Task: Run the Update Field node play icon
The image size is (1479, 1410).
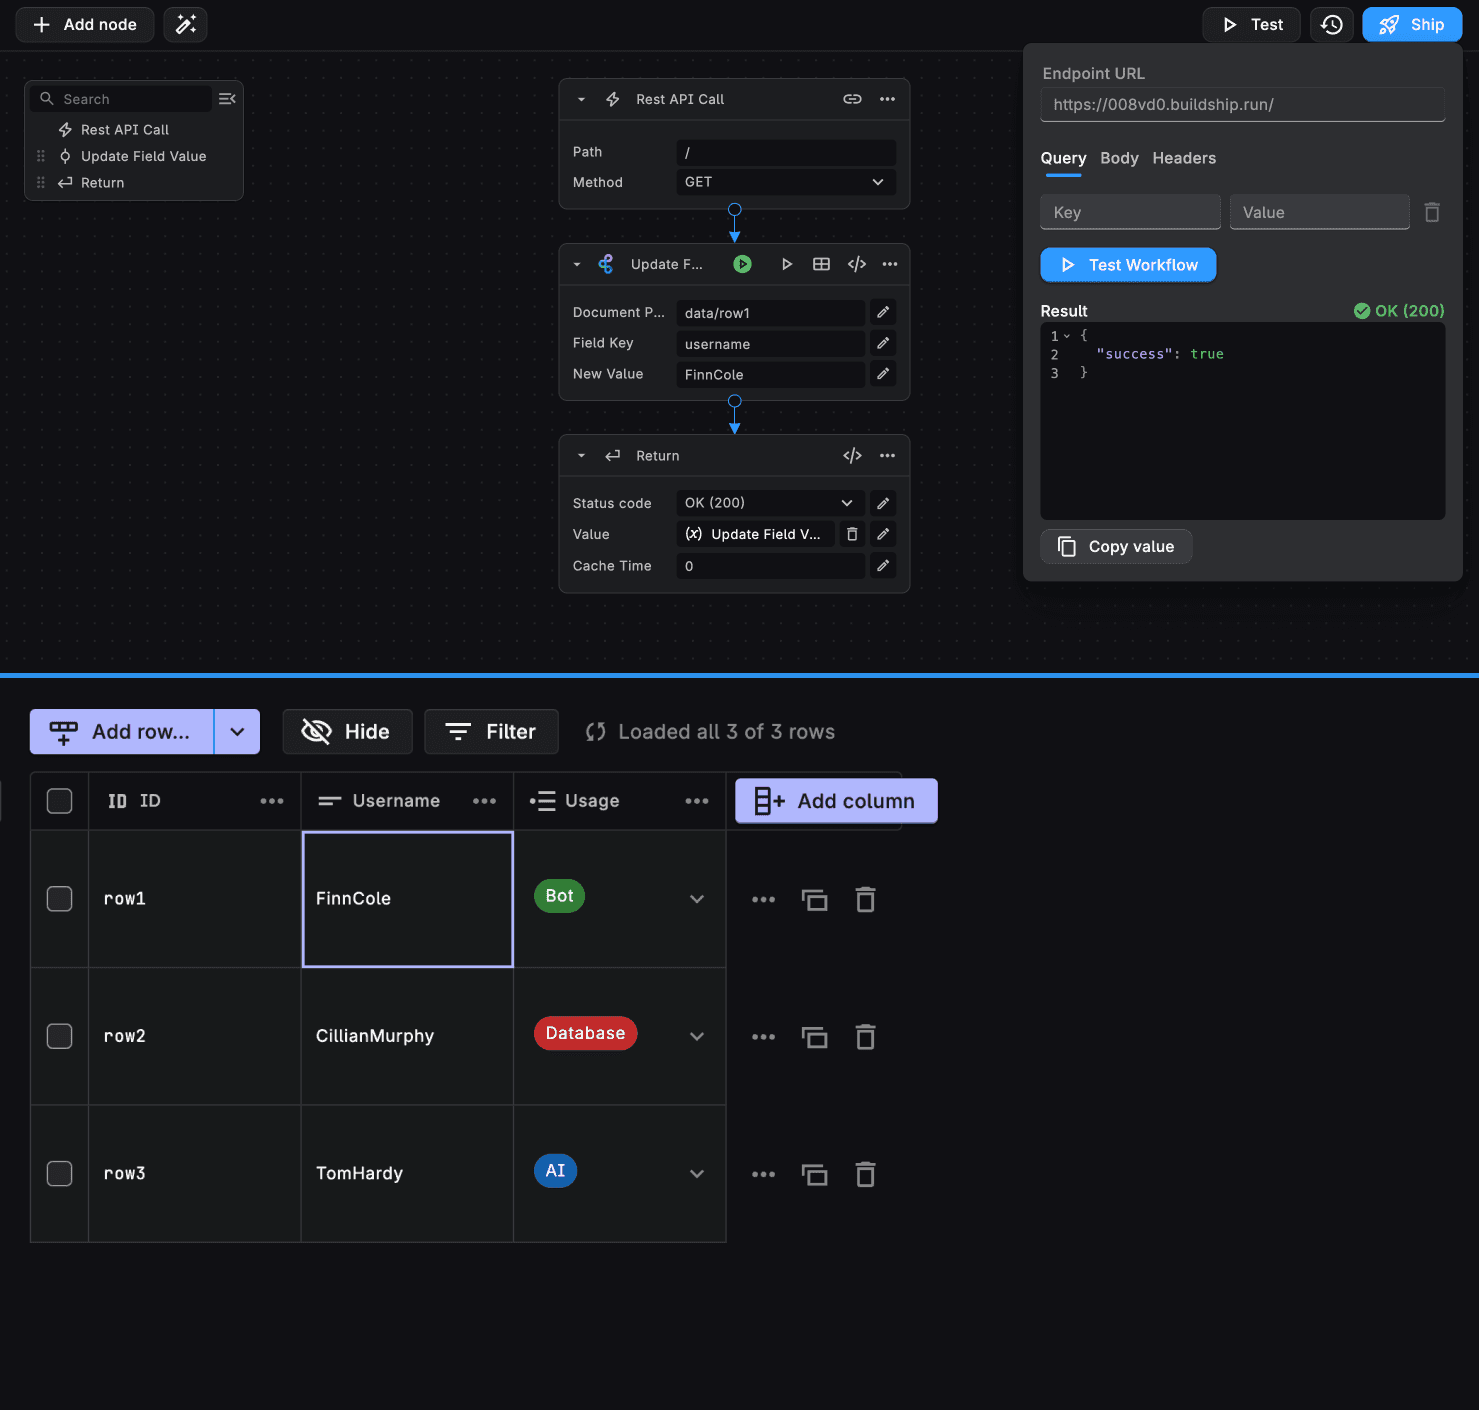Action: [787, 264]
